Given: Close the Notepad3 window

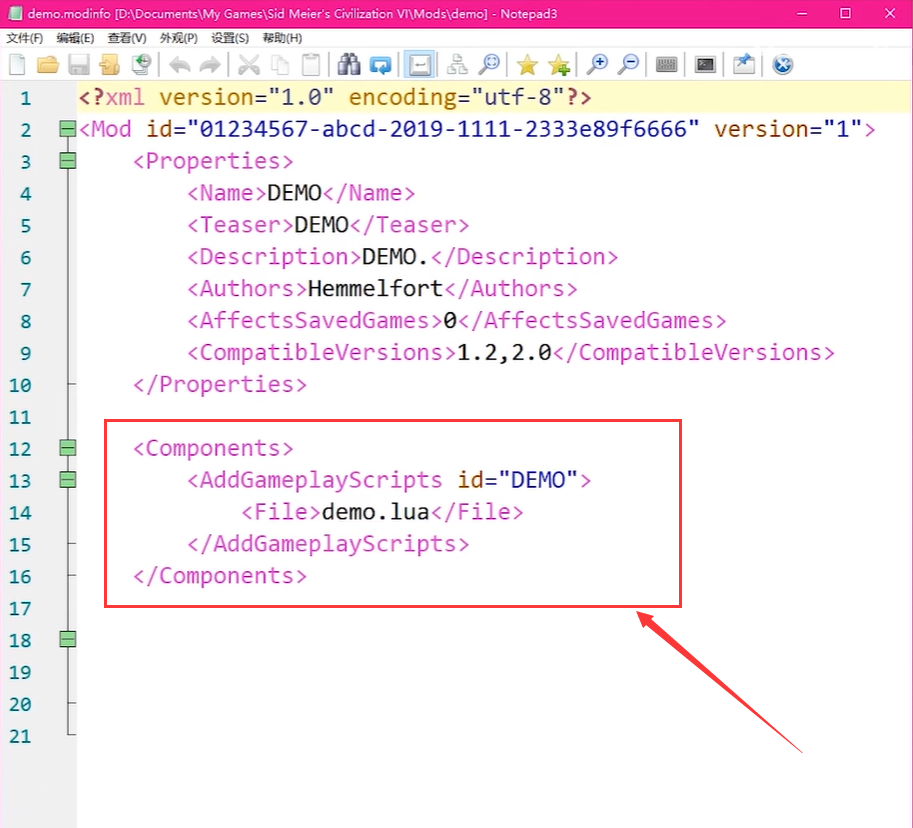Looking at the screenshot, I should 890,13.
